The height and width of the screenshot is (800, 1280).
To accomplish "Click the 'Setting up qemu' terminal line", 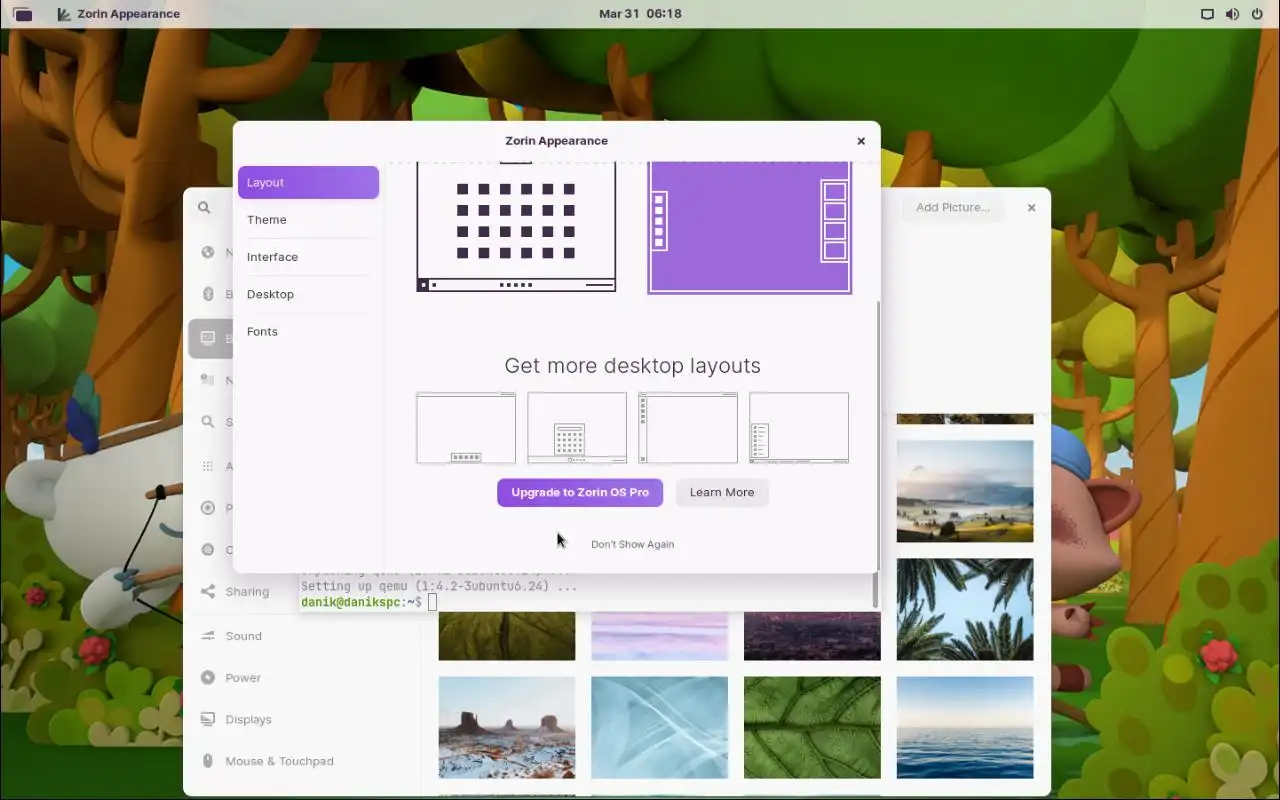I will 439,586.
